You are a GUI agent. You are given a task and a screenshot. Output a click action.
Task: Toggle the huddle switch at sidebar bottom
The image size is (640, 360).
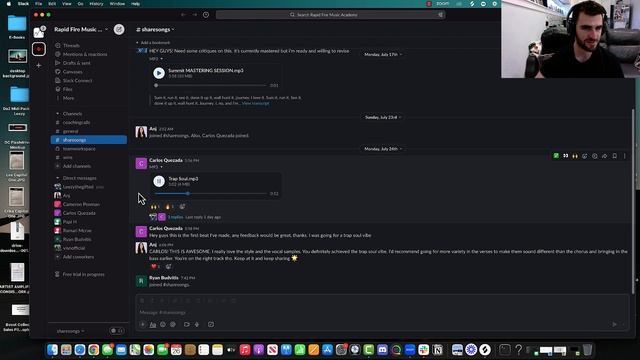point(117,331)
